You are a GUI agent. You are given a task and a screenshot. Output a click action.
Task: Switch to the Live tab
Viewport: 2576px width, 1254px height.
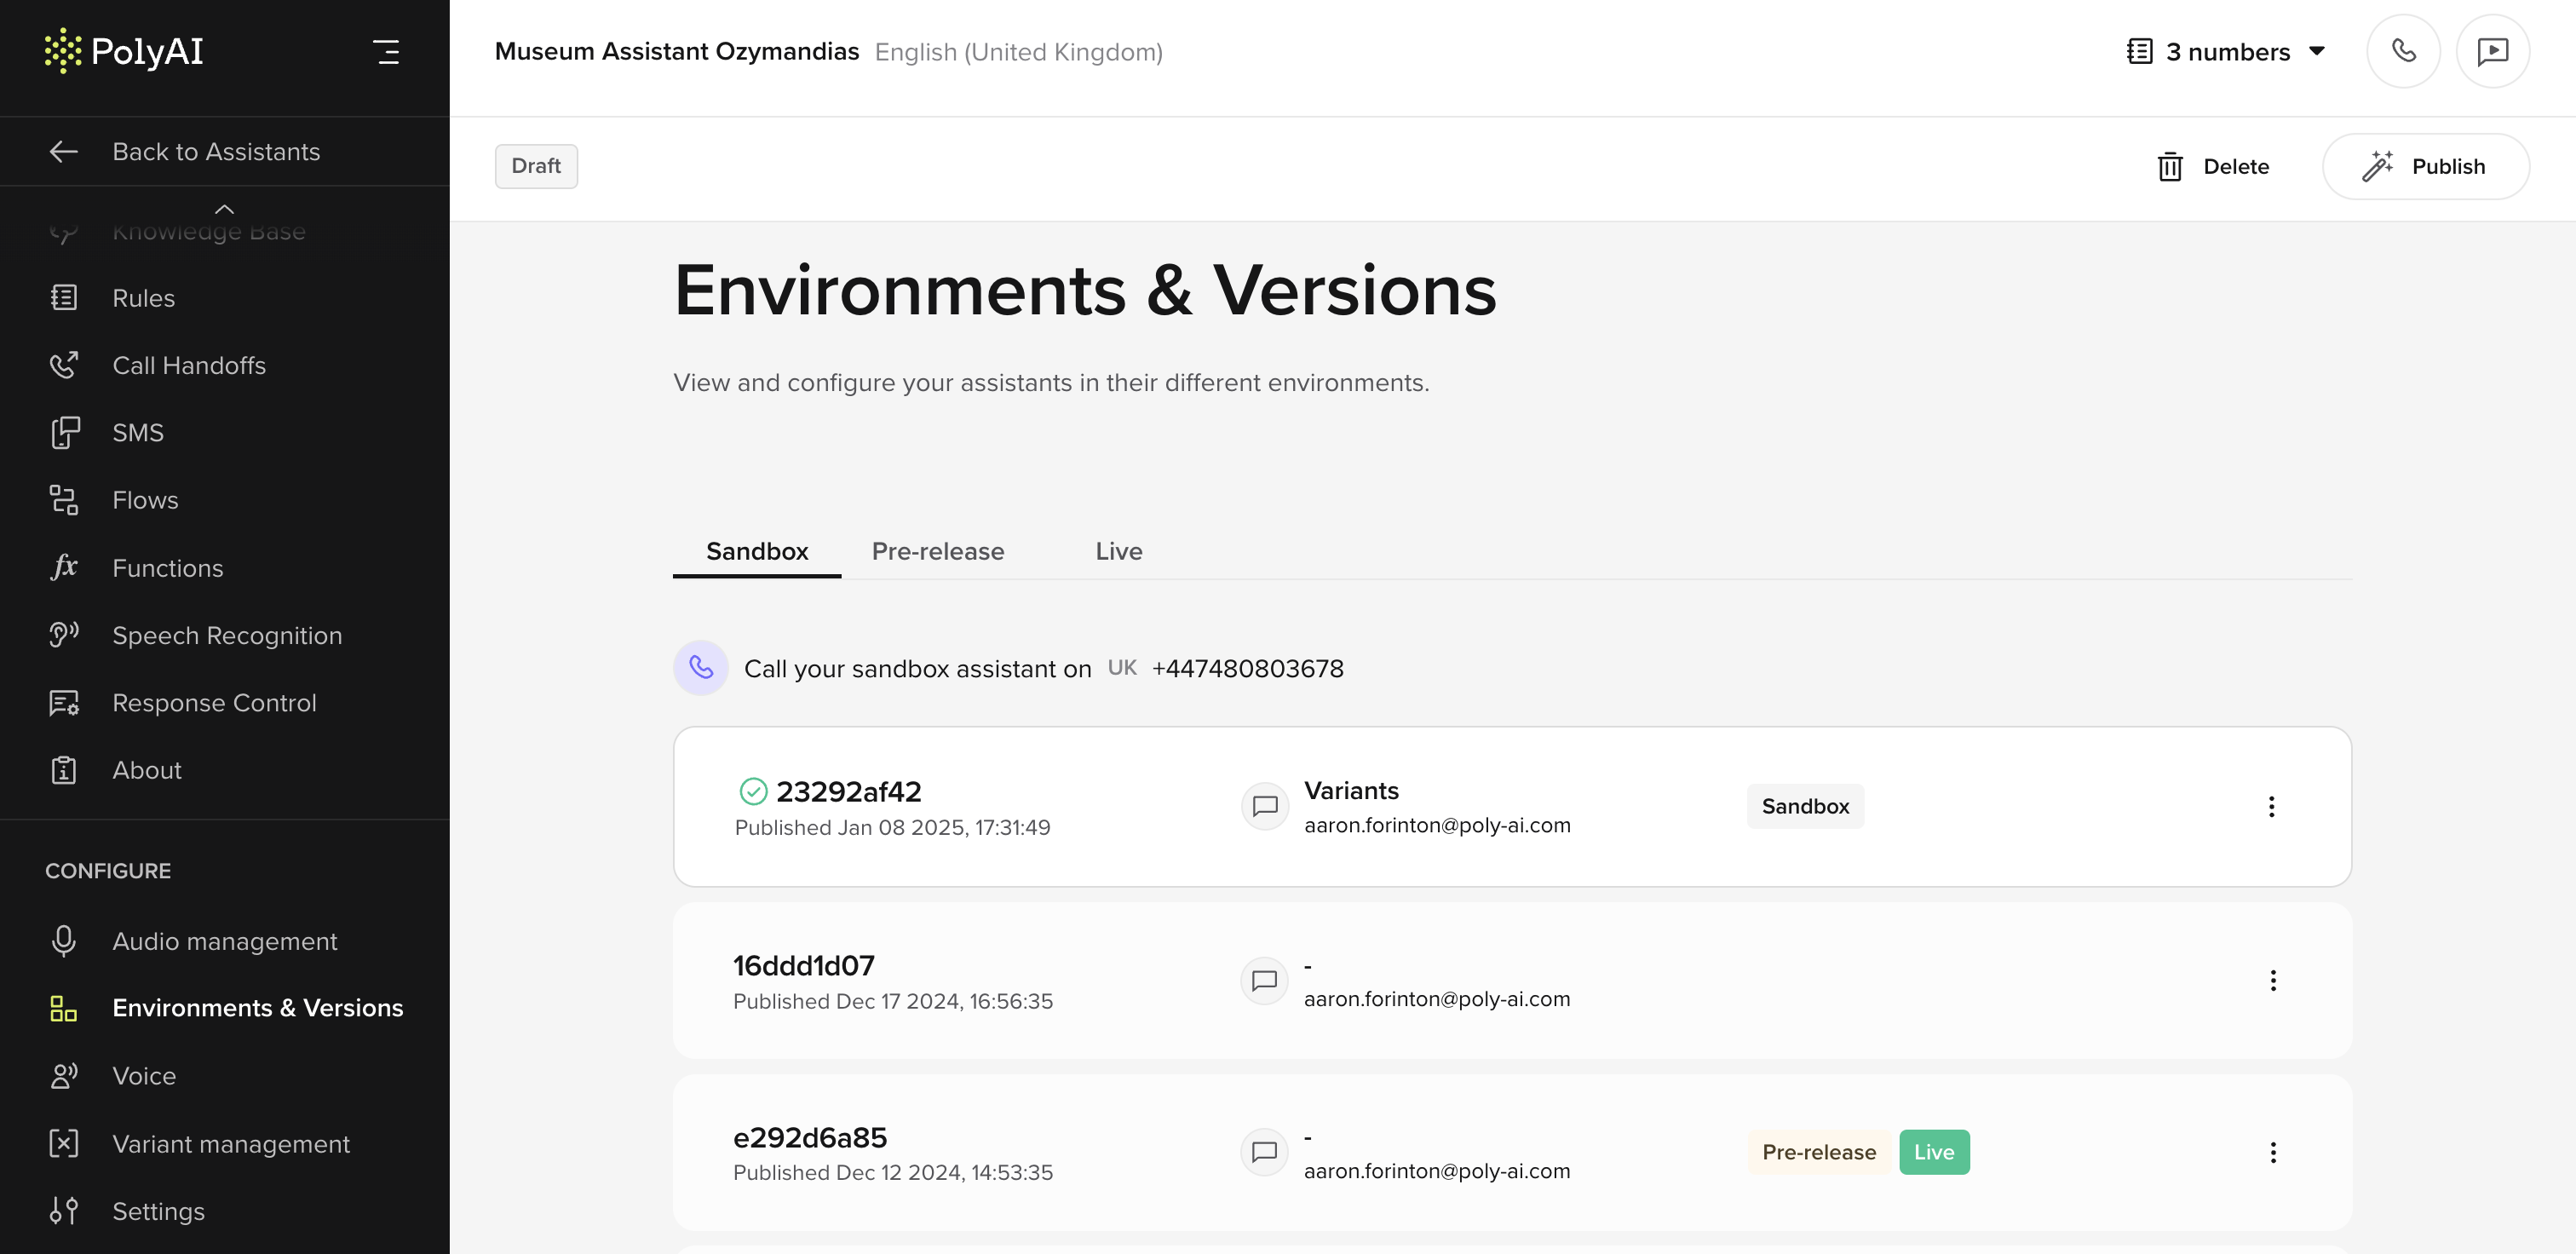click(x=1118, y=551)
